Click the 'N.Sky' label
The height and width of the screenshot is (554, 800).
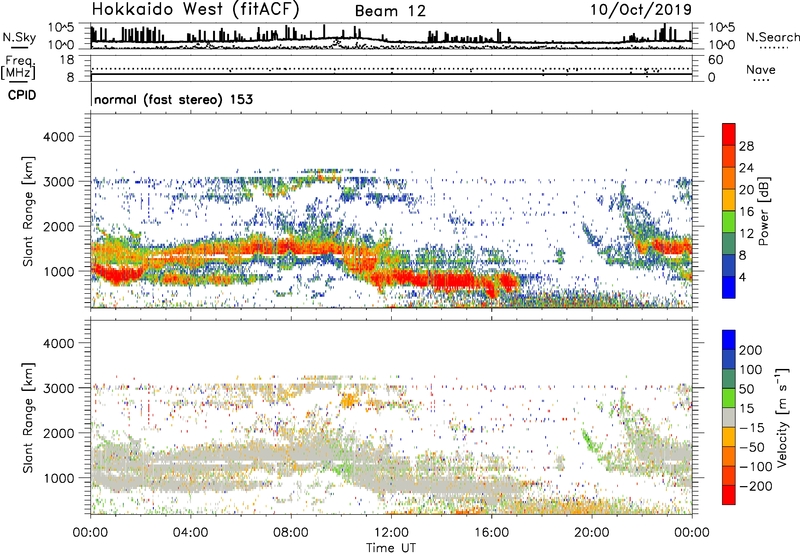19,37
